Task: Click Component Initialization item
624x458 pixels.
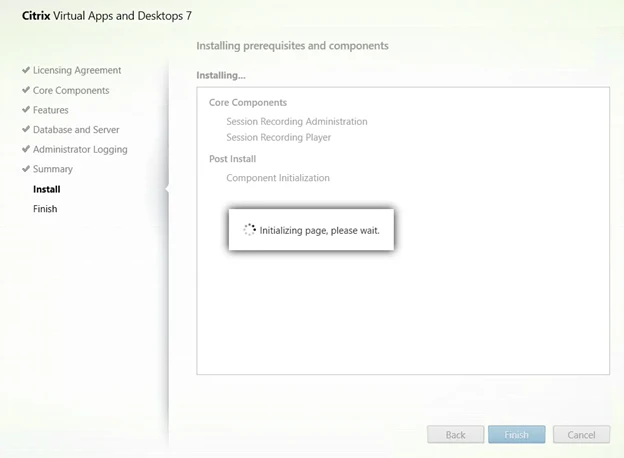Action: 278,178
